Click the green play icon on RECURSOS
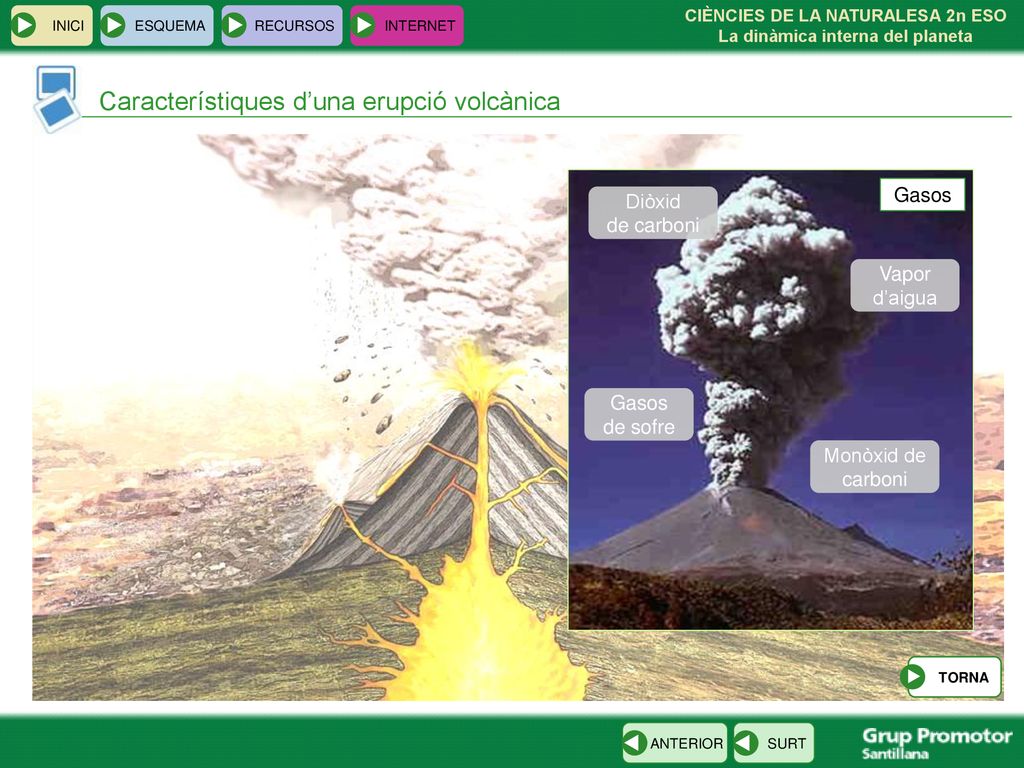The image size is (1024, 768). point(234,25)
